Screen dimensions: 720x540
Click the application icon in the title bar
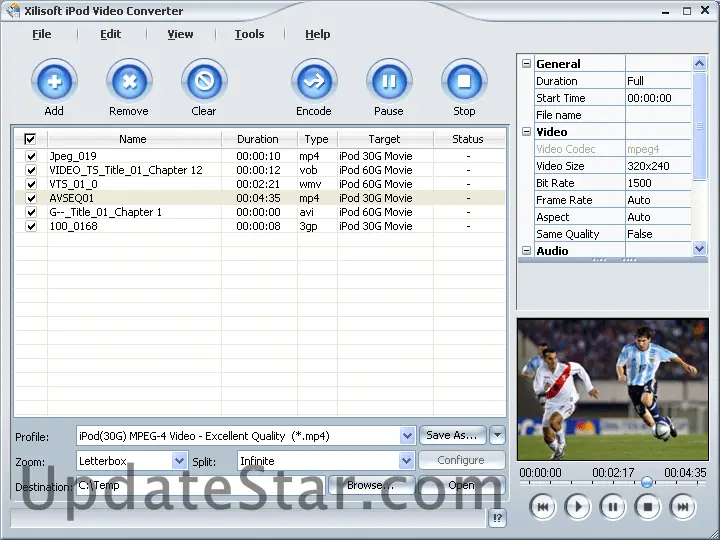[x=13, y=11]
